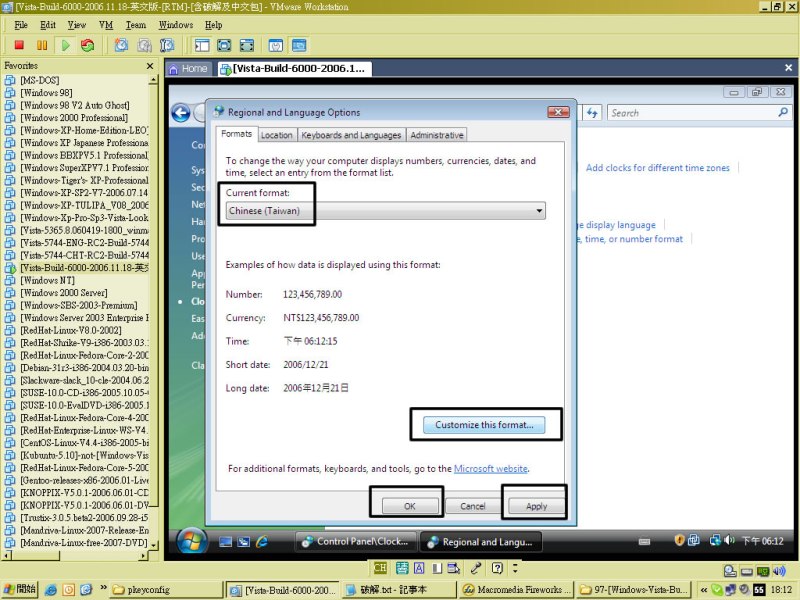Image resolution: width=800 pixels, height=600 pixels.
Task: Click Add clocks for different time zones link
Action: coord(658,168)
